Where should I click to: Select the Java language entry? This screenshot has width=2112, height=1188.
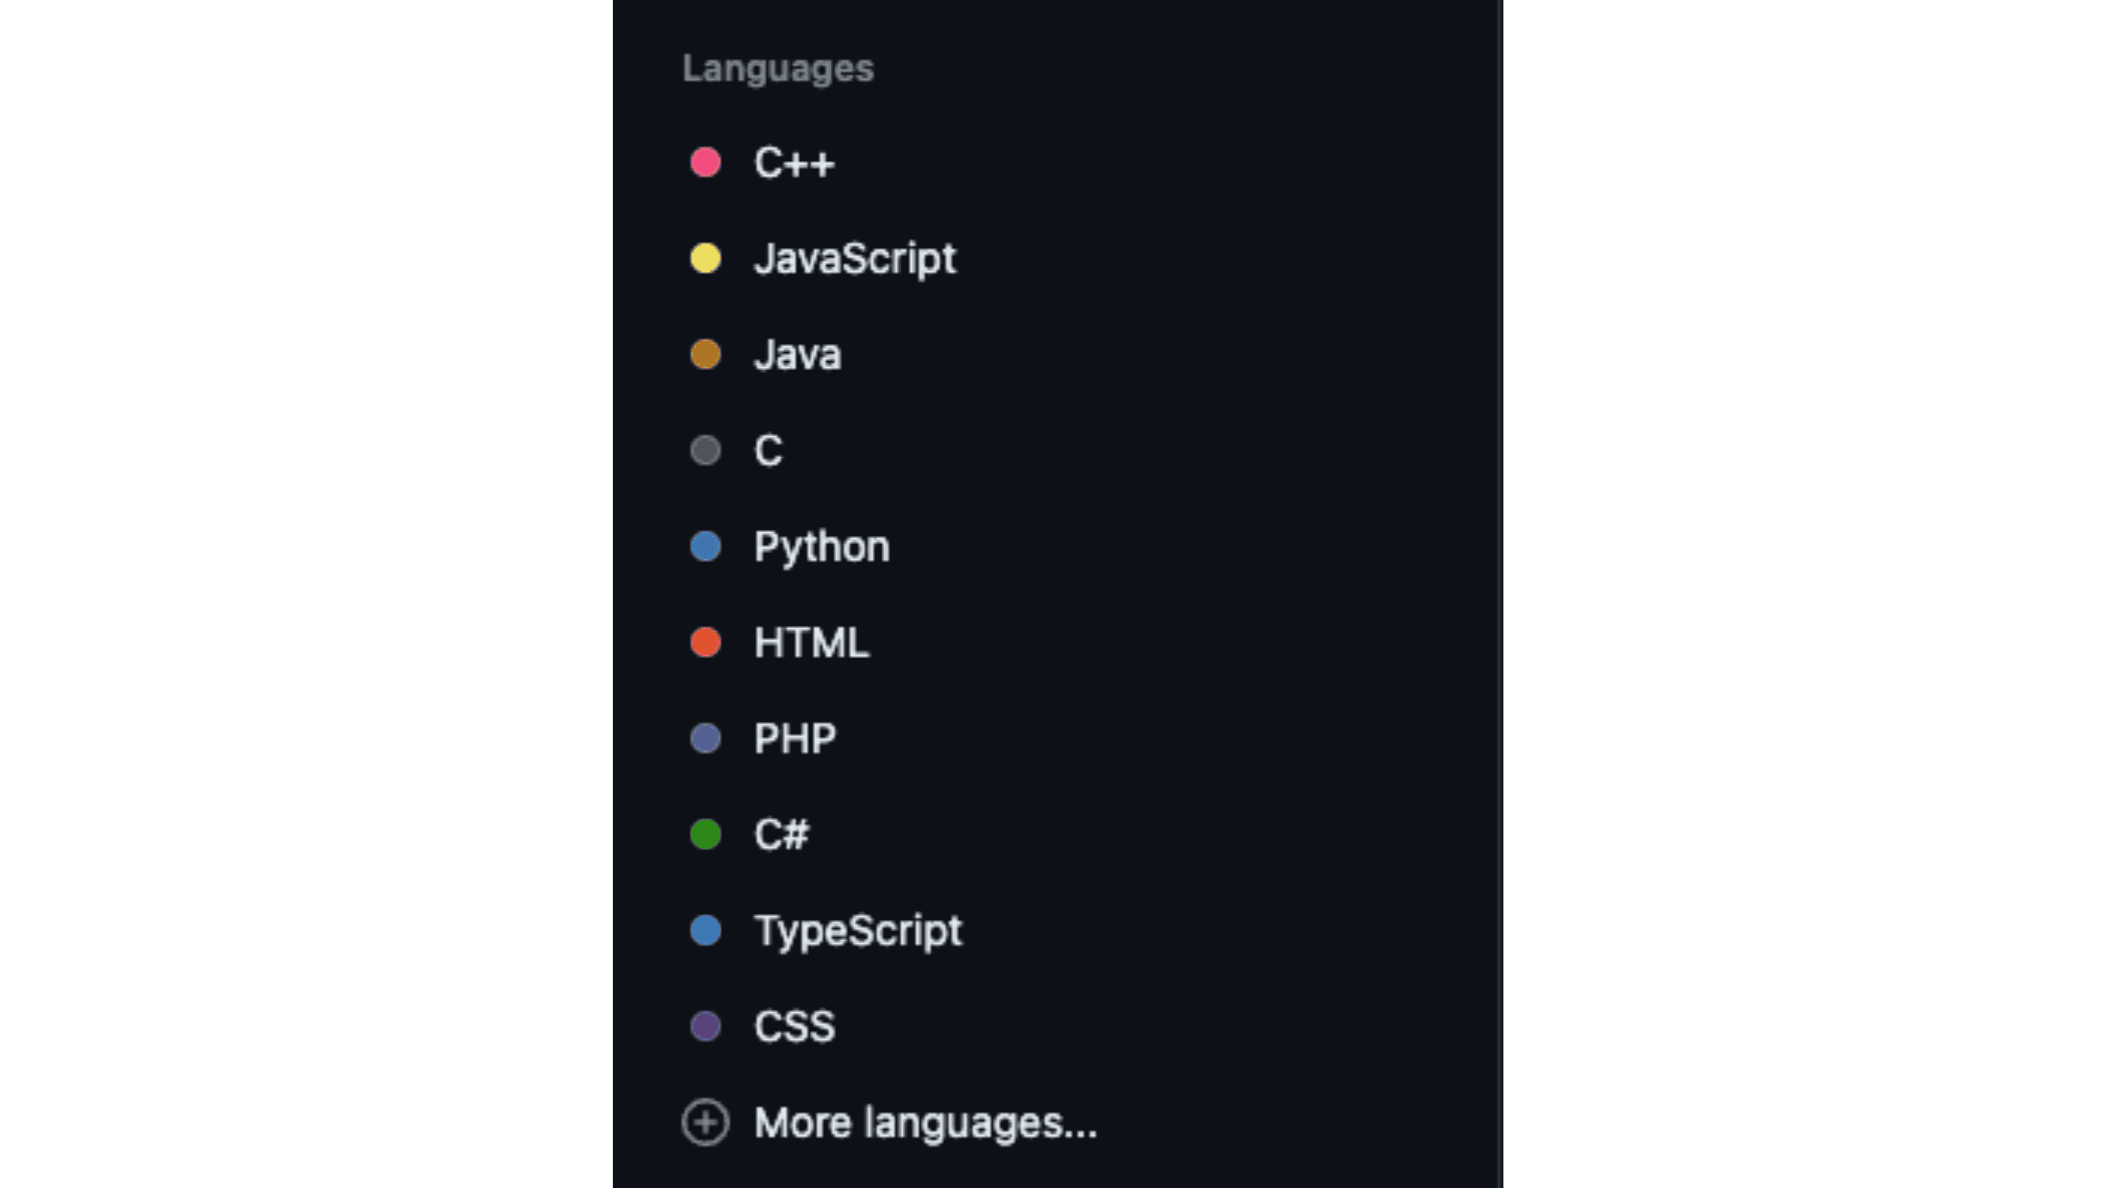click(x=797, y=354)
